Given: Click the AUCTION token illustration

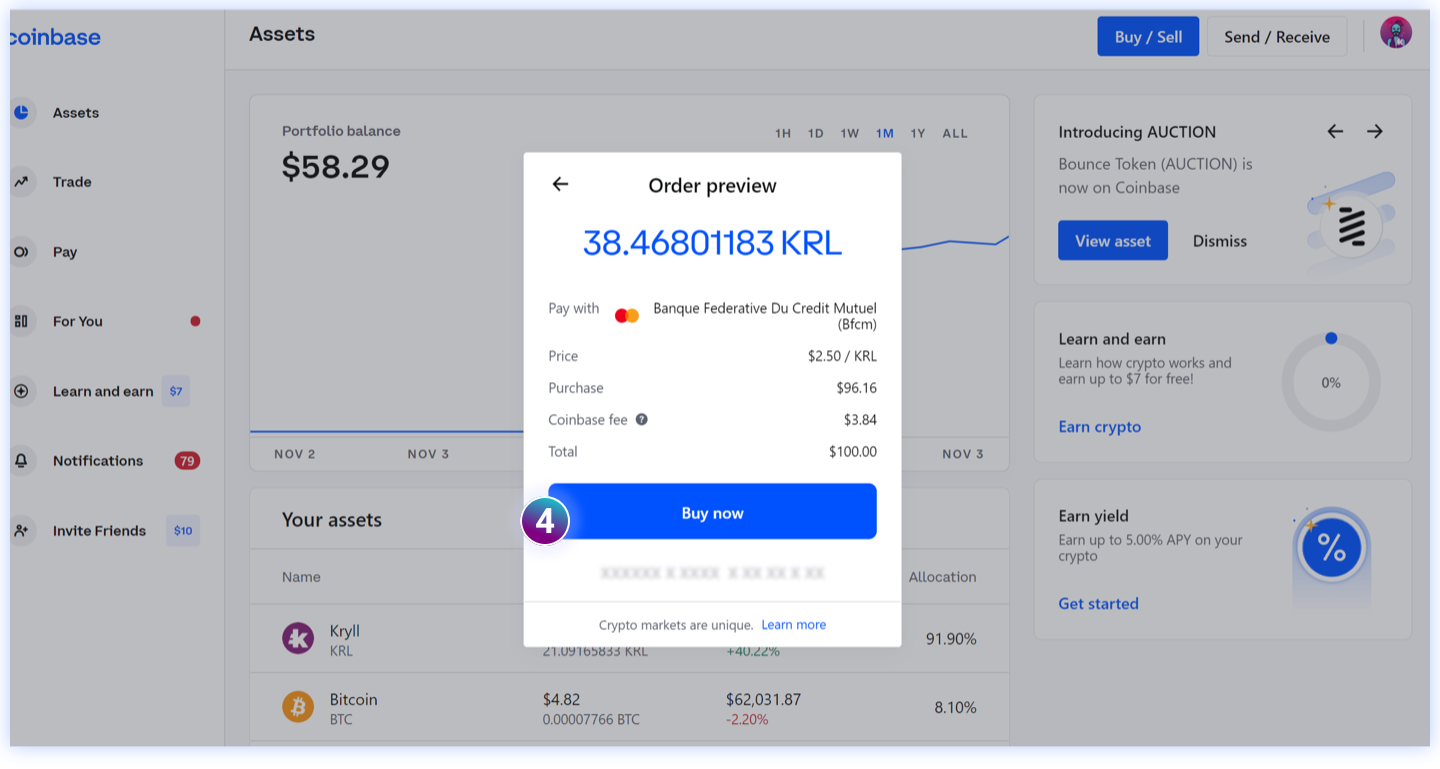Looking at the screenshot, I should click(x=1351, y=226).
